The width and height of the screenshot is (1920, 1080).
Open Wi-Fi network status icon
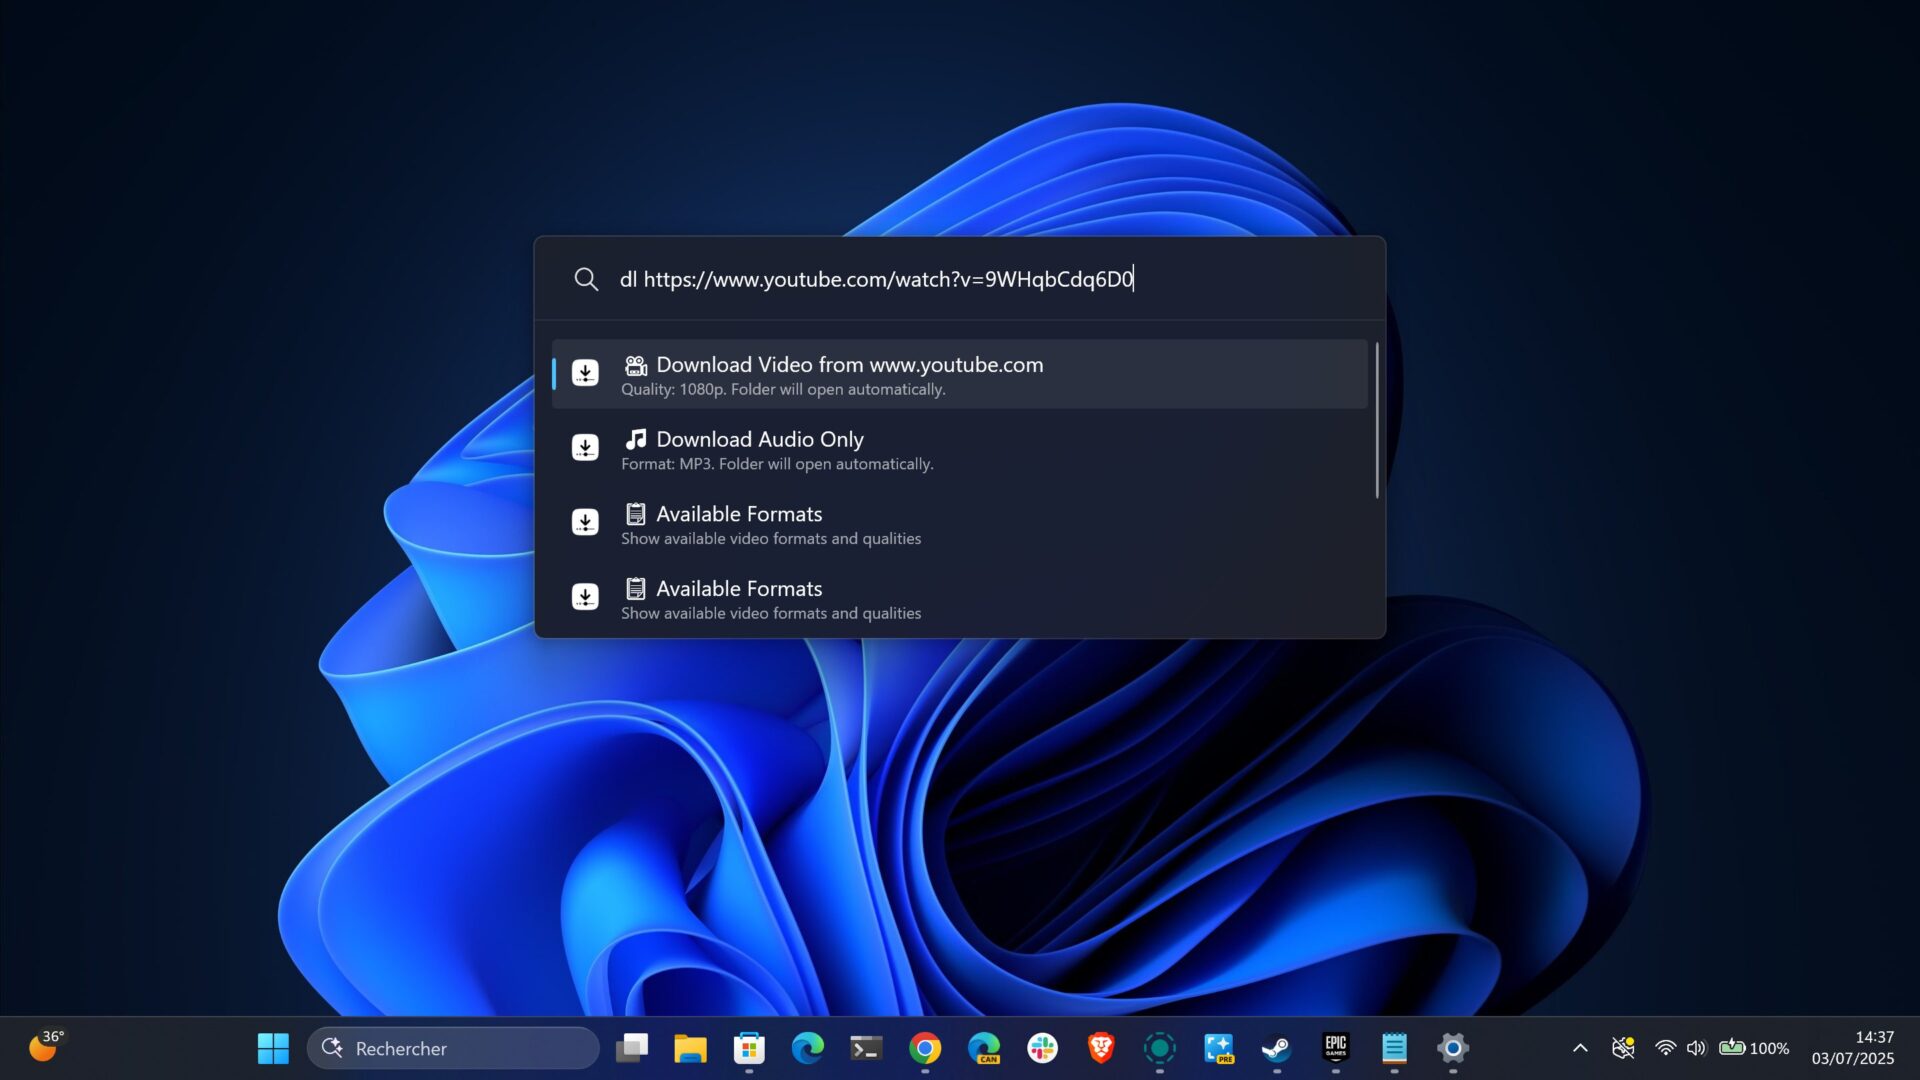(x=1665, y=1048)
